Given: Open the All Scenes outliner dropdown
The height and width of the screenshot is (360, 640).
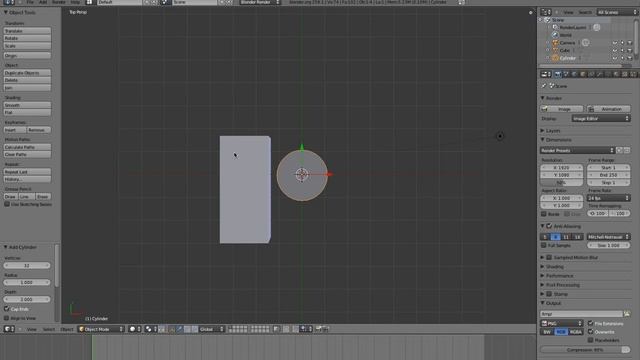Looking at the screenshot, I should coord(617,12).
